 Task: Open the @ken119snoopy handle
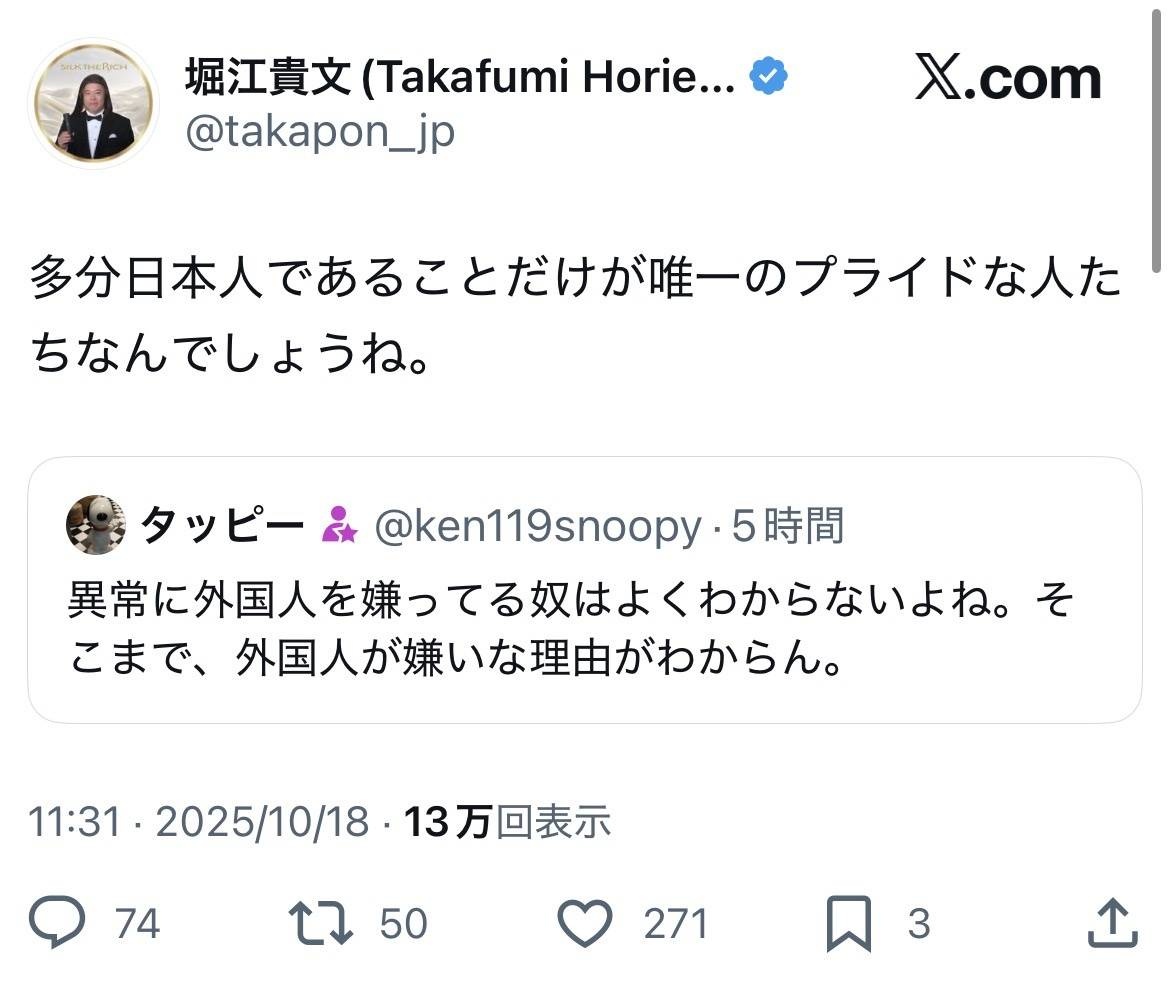pyautogui.click(x=537, y=525)
